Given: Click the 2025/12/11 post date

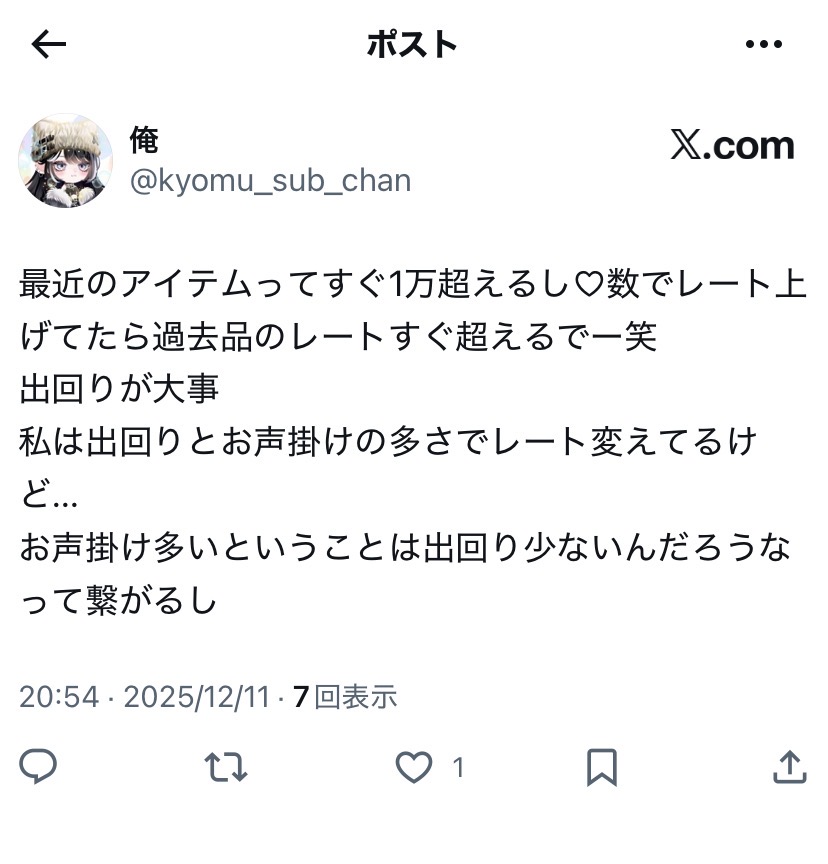Looking at the screenshot, I should pyautogui.click(x=197, y=696).
